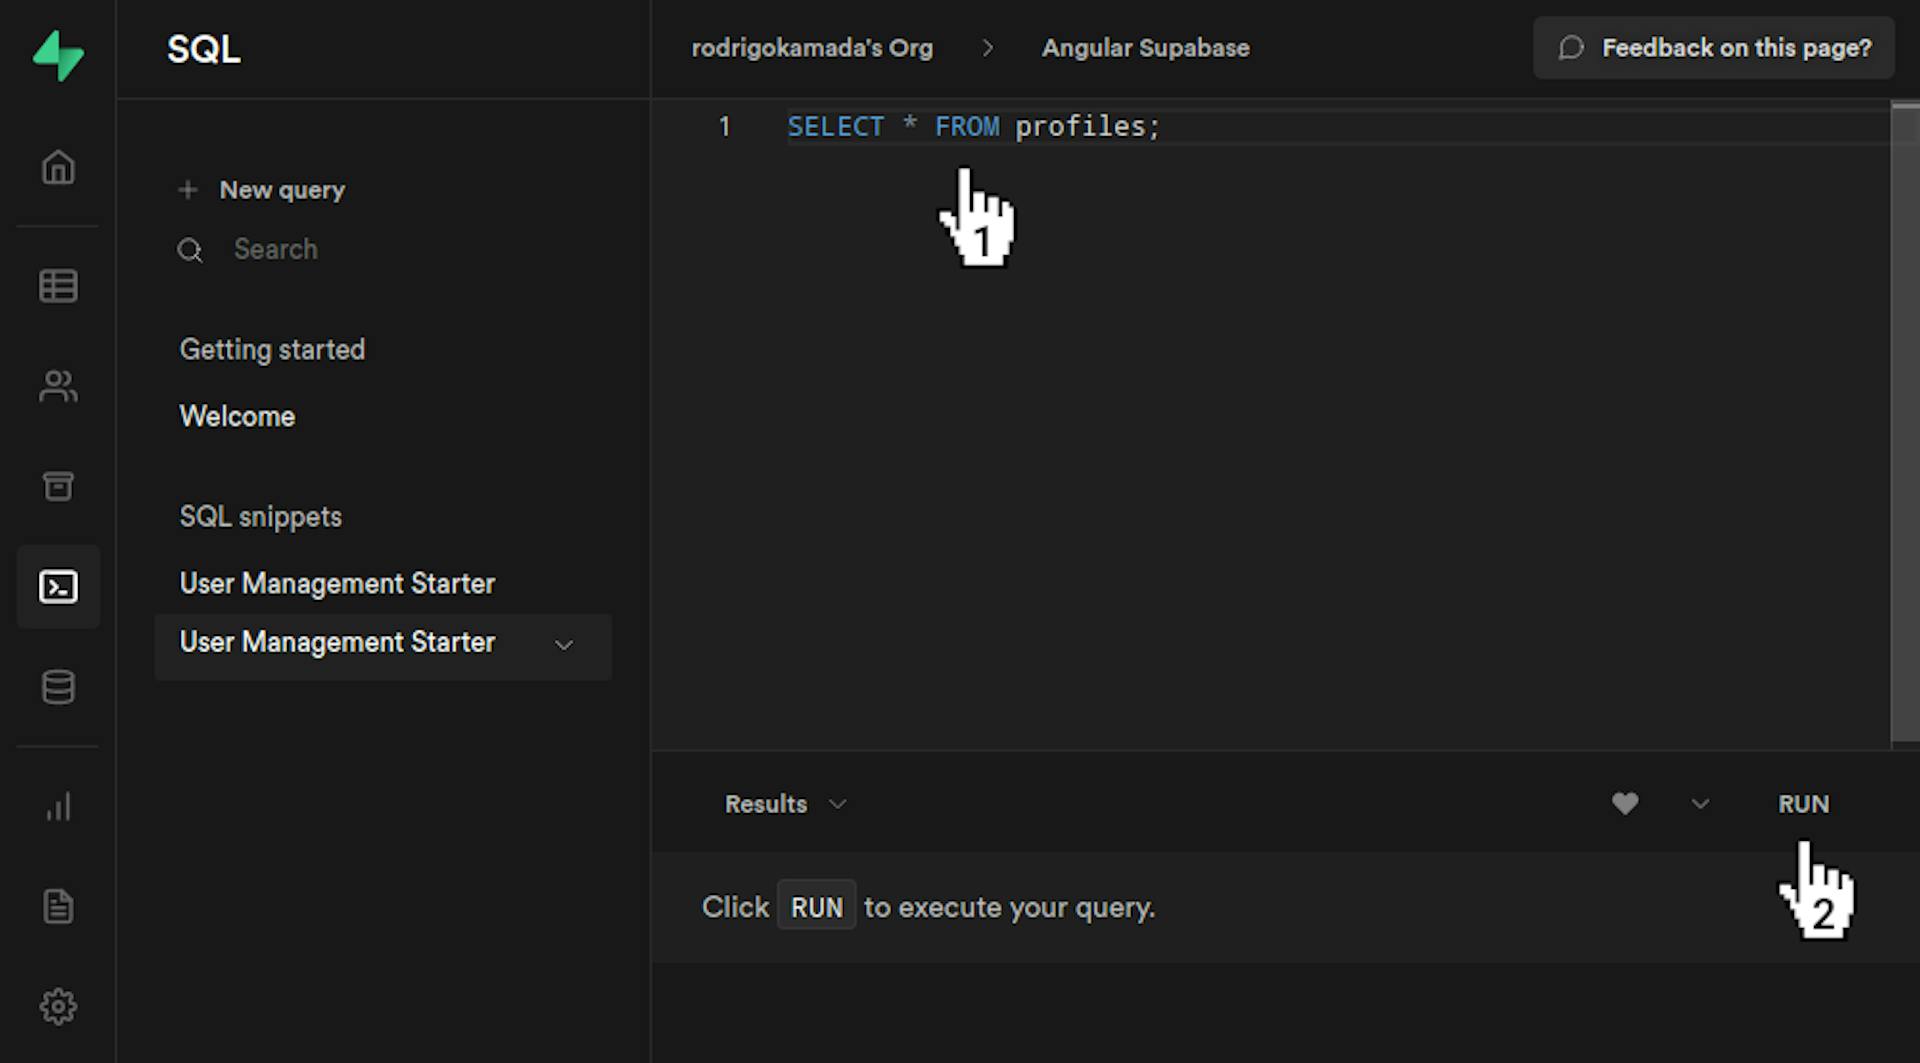Favorite the query with heart icon
Image resolution: width=1920 pixels, height=1063 pixels.
(1625, 804)
